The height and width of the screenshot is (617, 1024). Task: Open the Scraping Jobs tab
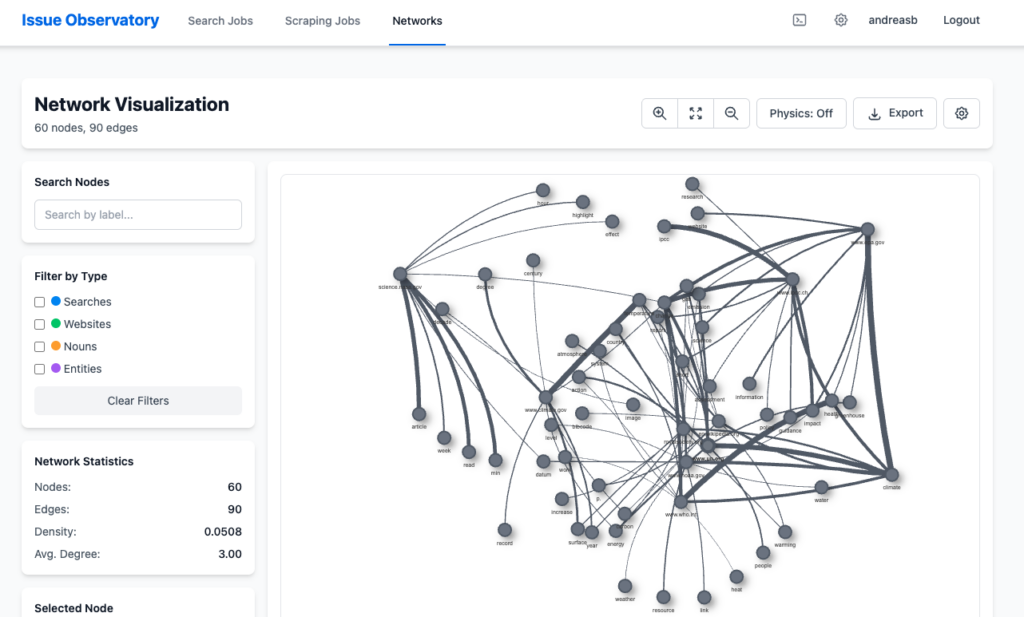point(322,21)
